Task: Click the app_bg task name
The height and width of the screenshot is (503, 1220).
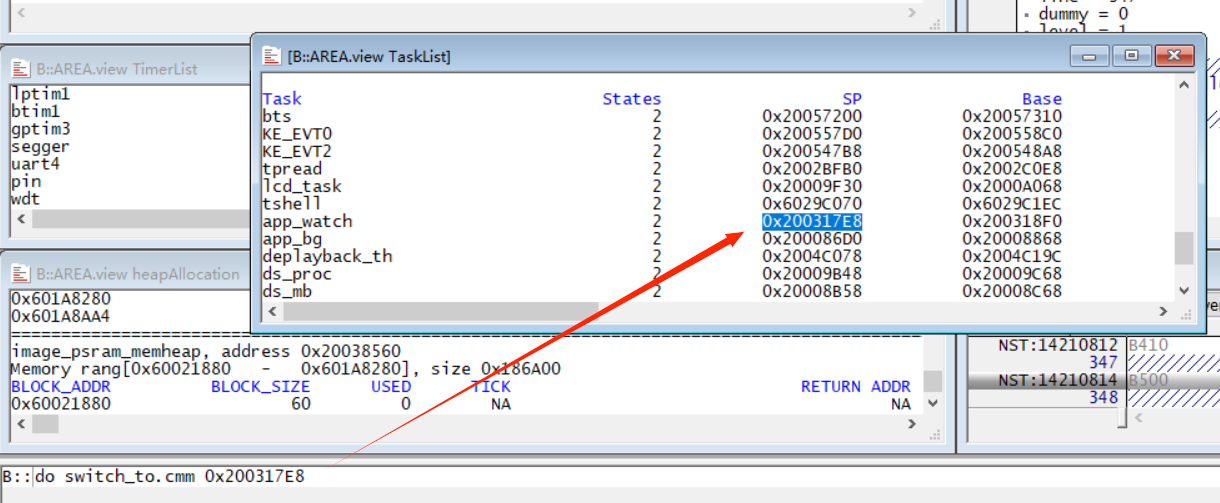Action: click(x=292, y=239)
